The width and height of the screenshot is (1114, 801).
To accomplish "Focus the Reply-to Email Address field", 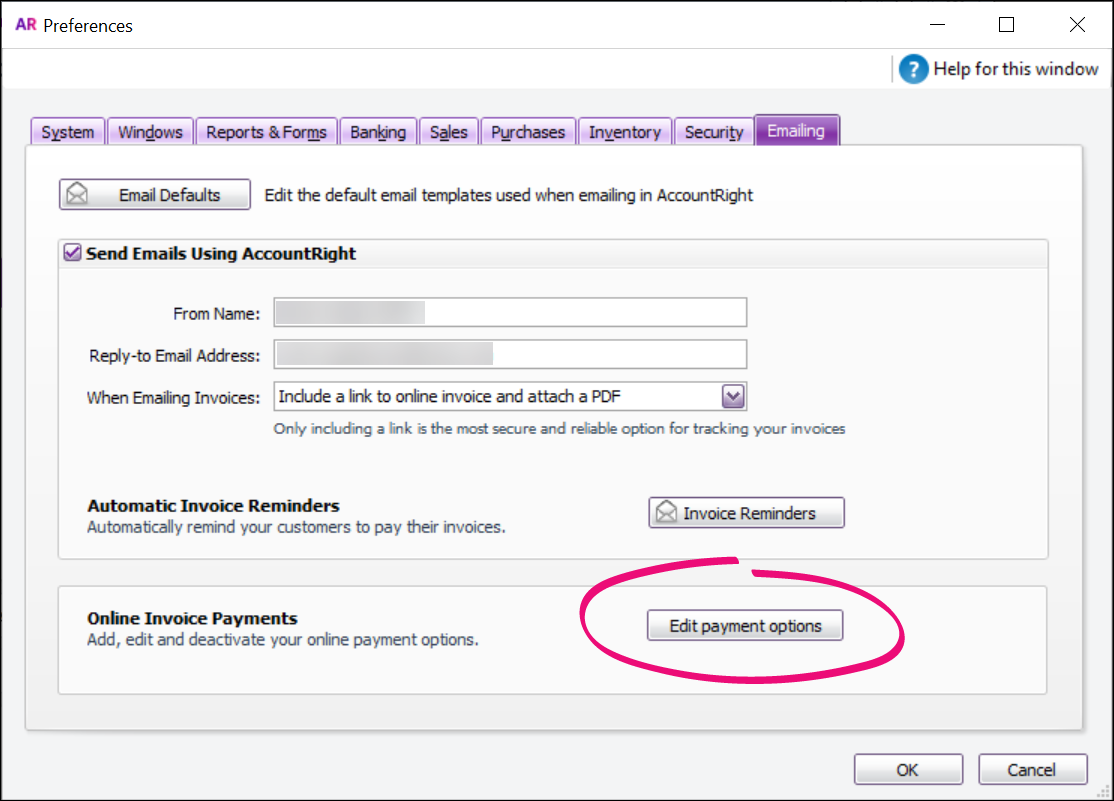I will 510,354.
